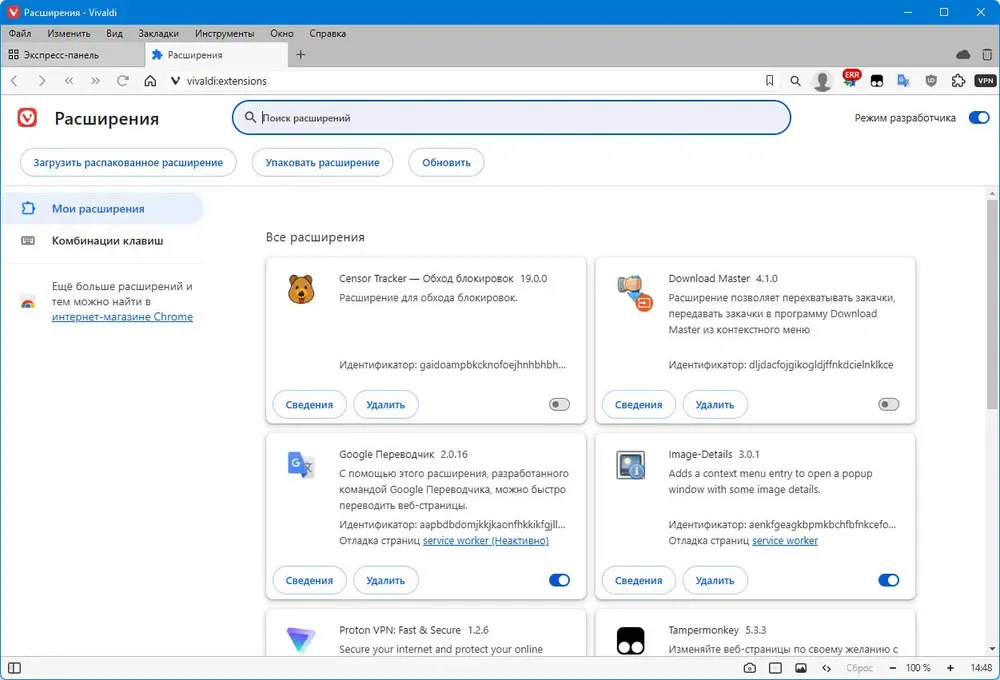Bookmark this page using the address bar icon
The image size is (1000, 680).
pos(769,81)
